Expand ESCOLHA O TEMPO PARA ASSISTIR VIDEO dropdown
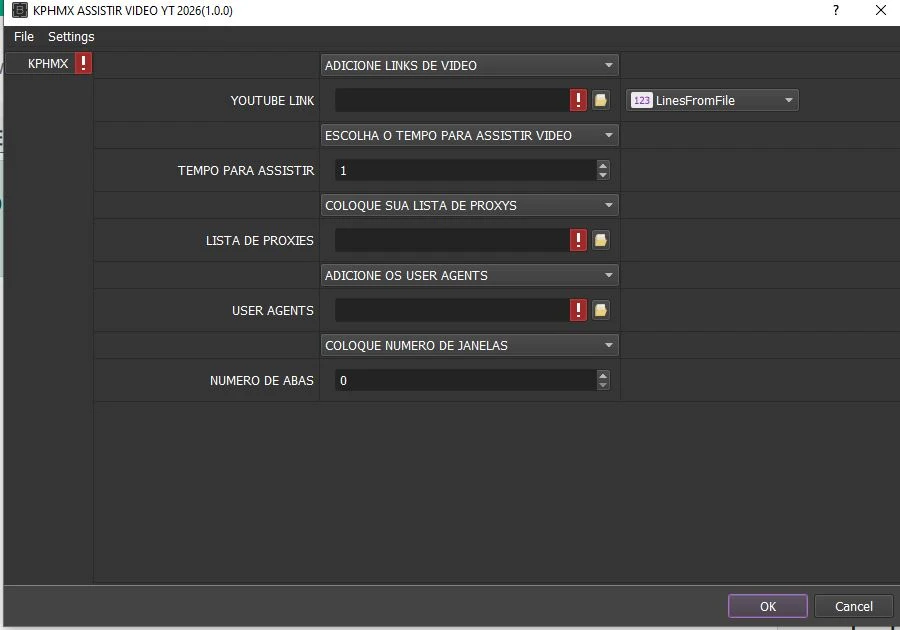 point(469,135)
